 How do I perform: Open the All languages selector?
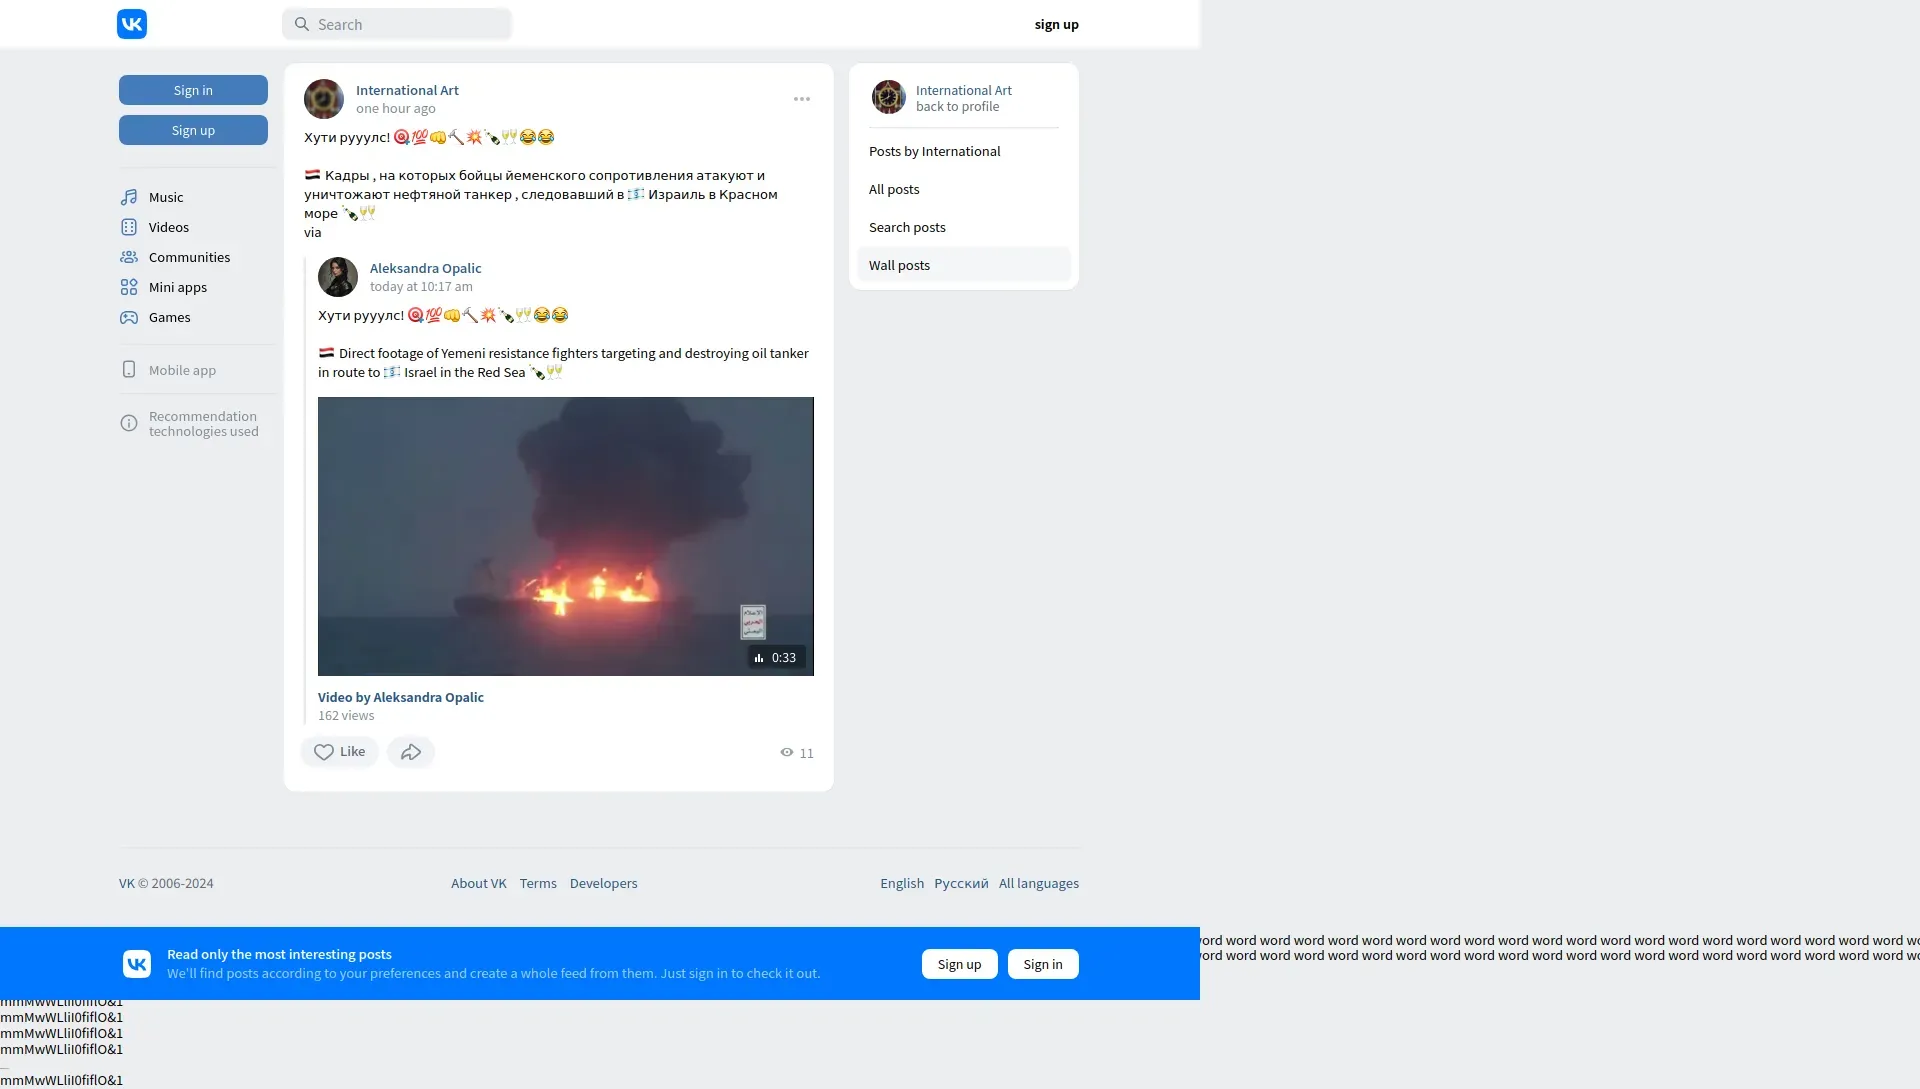tap(1038, 883)
